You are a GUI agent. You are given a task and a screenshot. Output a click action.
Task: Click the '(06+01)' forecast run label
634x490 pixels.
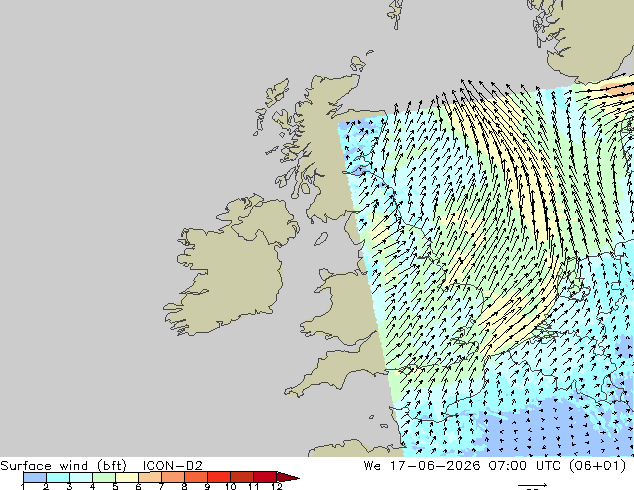598,466
